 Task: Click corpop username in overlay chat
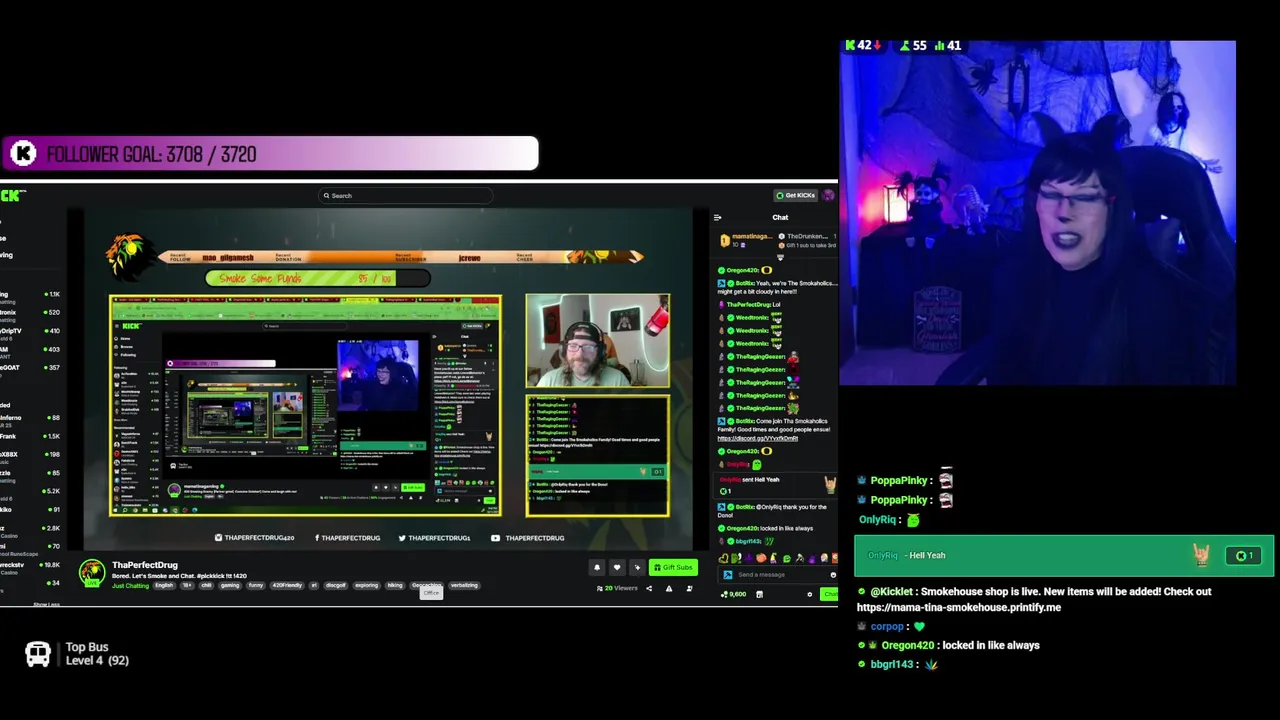tap(887, 626)
